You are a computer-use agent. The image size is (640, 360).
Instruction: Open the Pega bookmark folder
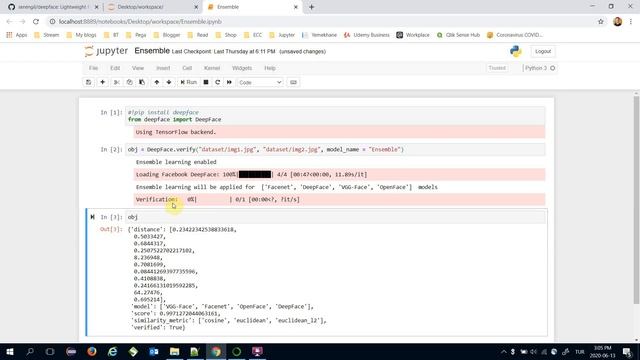tap(136, 35)
